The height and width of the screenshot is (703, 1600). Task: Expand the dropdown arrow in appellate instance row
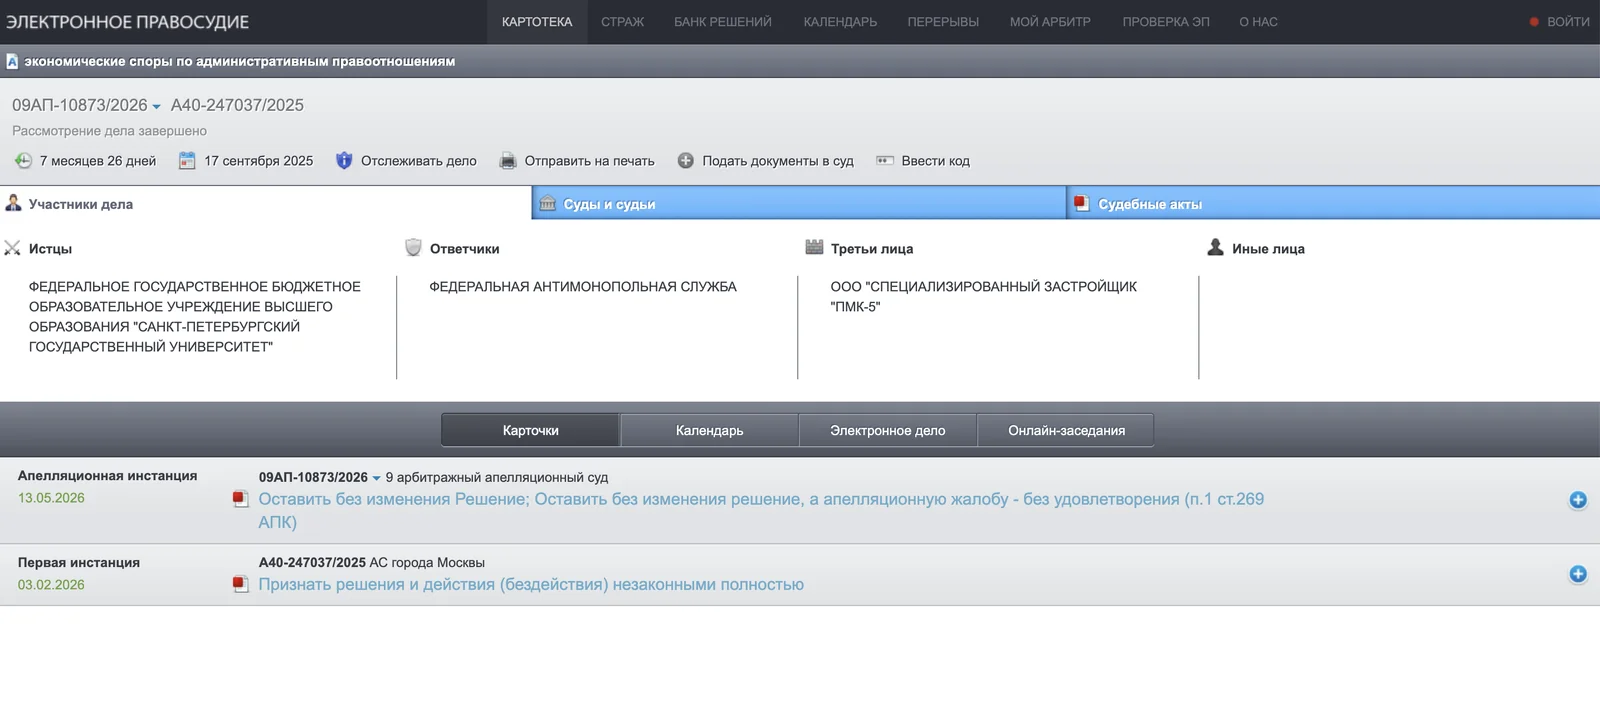point(377,478)
